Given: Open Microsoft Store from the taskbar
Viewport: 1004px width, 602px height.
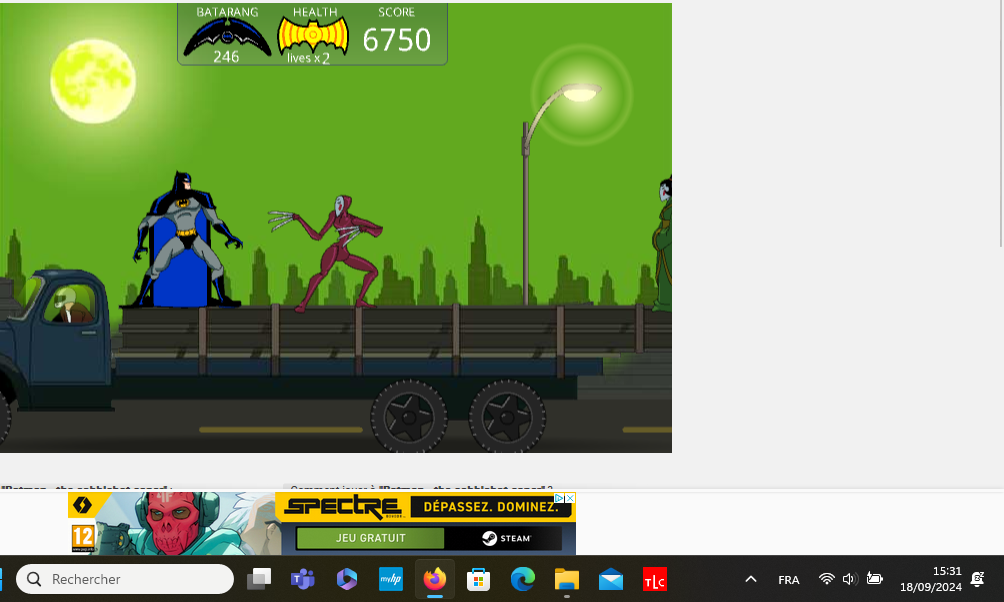Looking at the screenshot, I should click(479, 579).
